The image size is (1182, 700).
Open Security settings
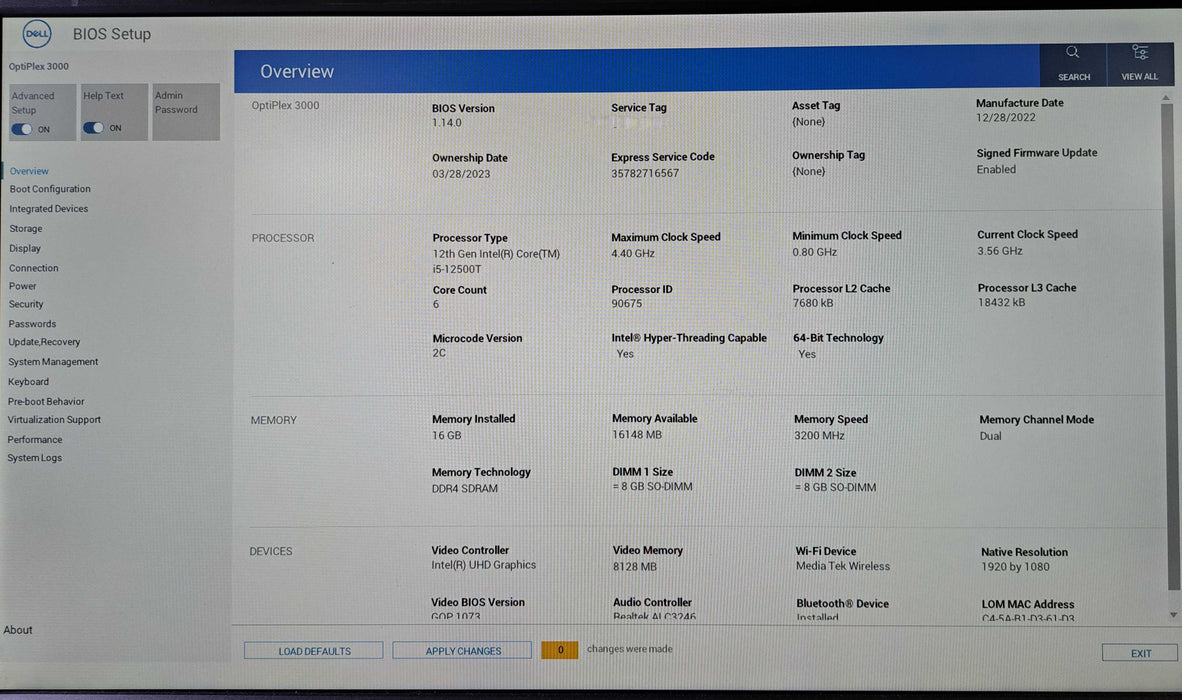[26, 304]
